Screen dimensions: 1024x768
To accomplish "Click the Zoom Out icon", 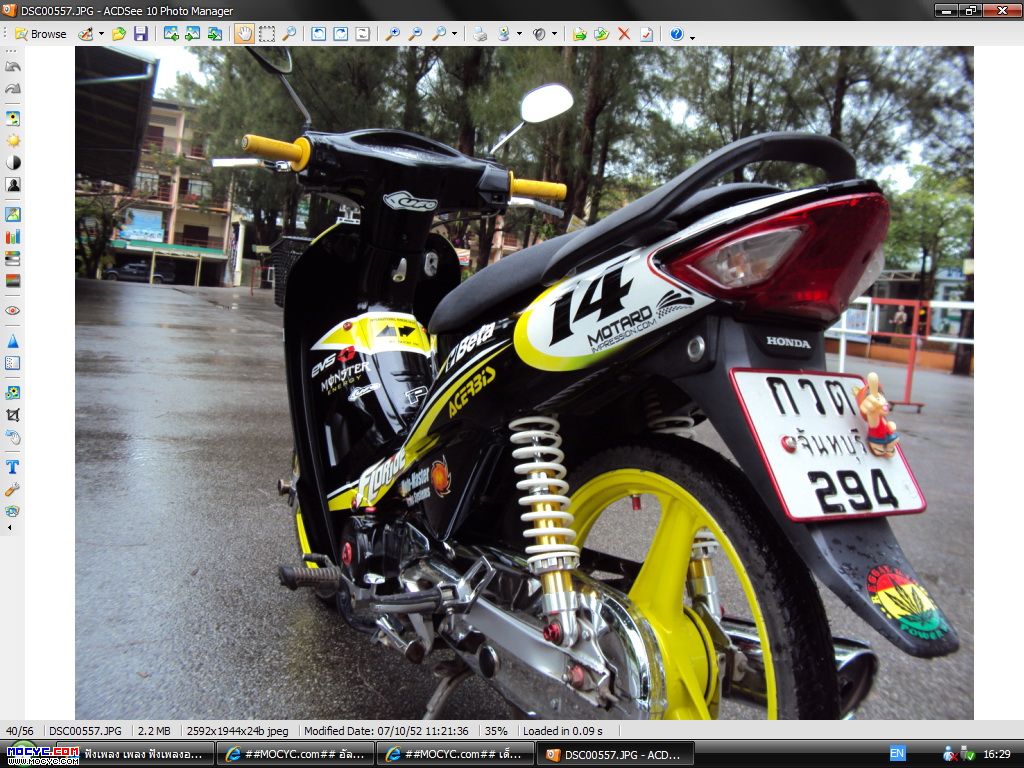I will [415, 34].
